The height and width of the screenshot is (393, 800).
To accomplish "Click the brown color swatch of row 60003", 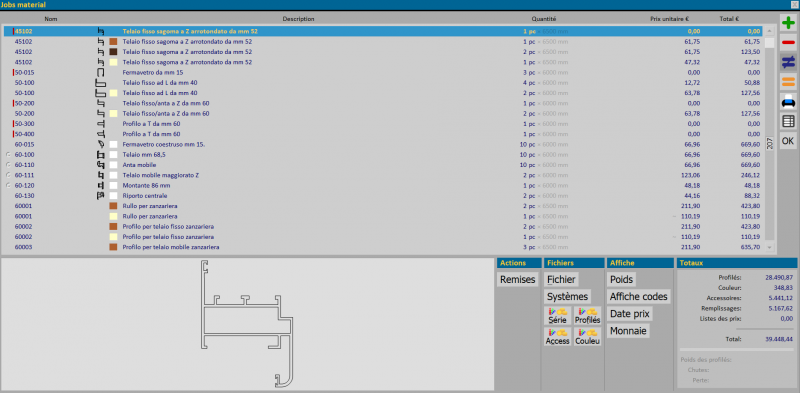I will click(113, 247).
